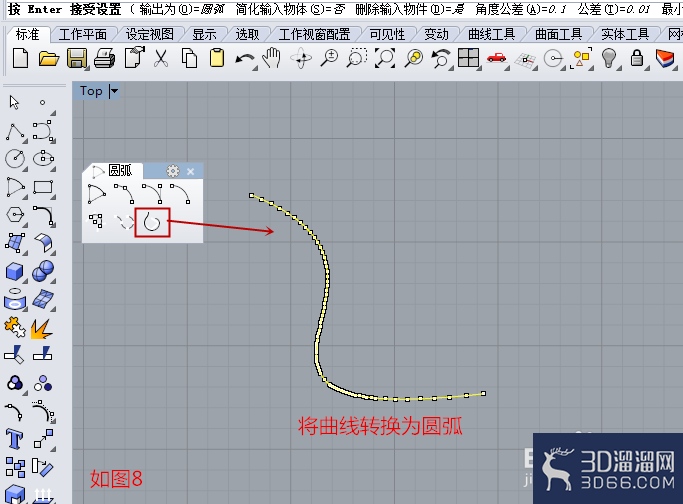
Task: Click the red car icon
Action: [497, 58]
